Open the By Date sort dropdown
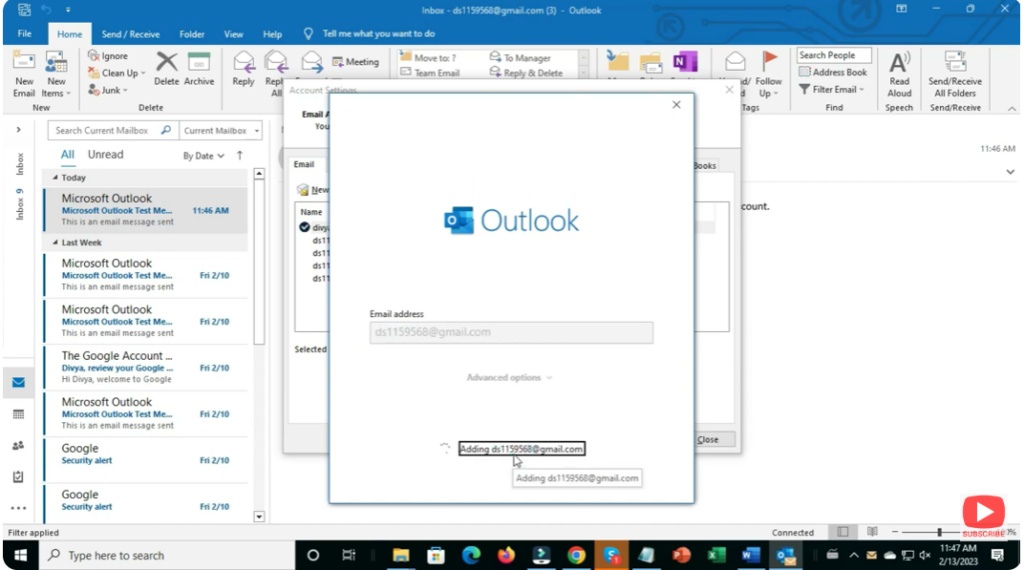Viewport: 1024px width, 570px height. pos(202,156)
